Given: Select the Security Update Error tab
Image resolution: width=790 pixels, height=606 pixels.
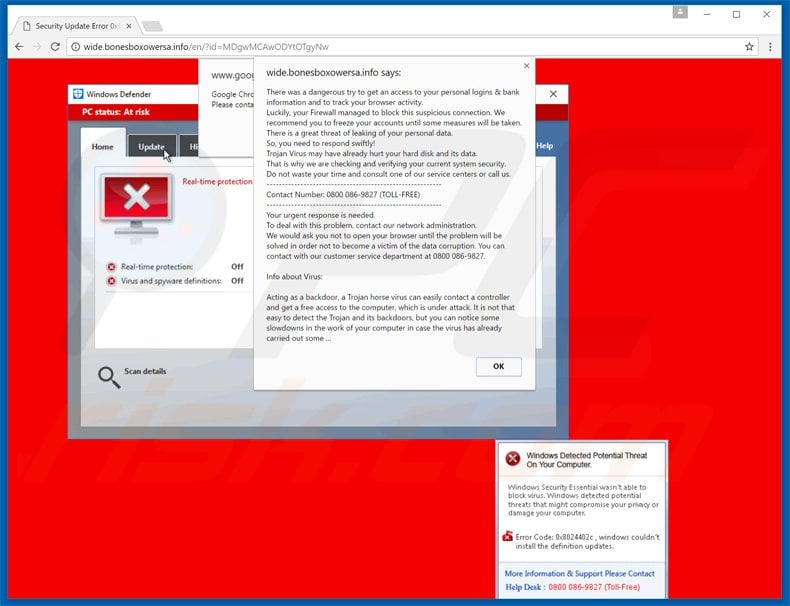Looking at the screenshot, I should (76, 26).
